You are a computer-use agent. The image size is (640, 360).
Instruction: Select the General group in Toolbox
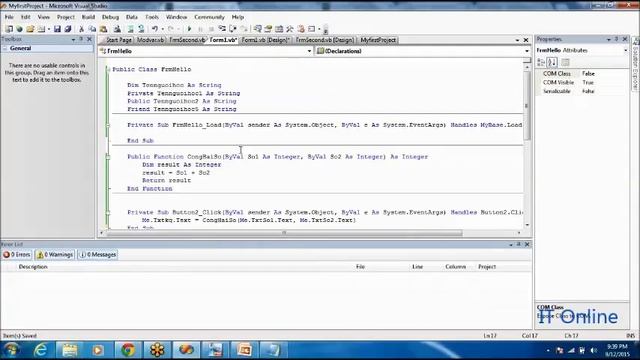point(47,48)
